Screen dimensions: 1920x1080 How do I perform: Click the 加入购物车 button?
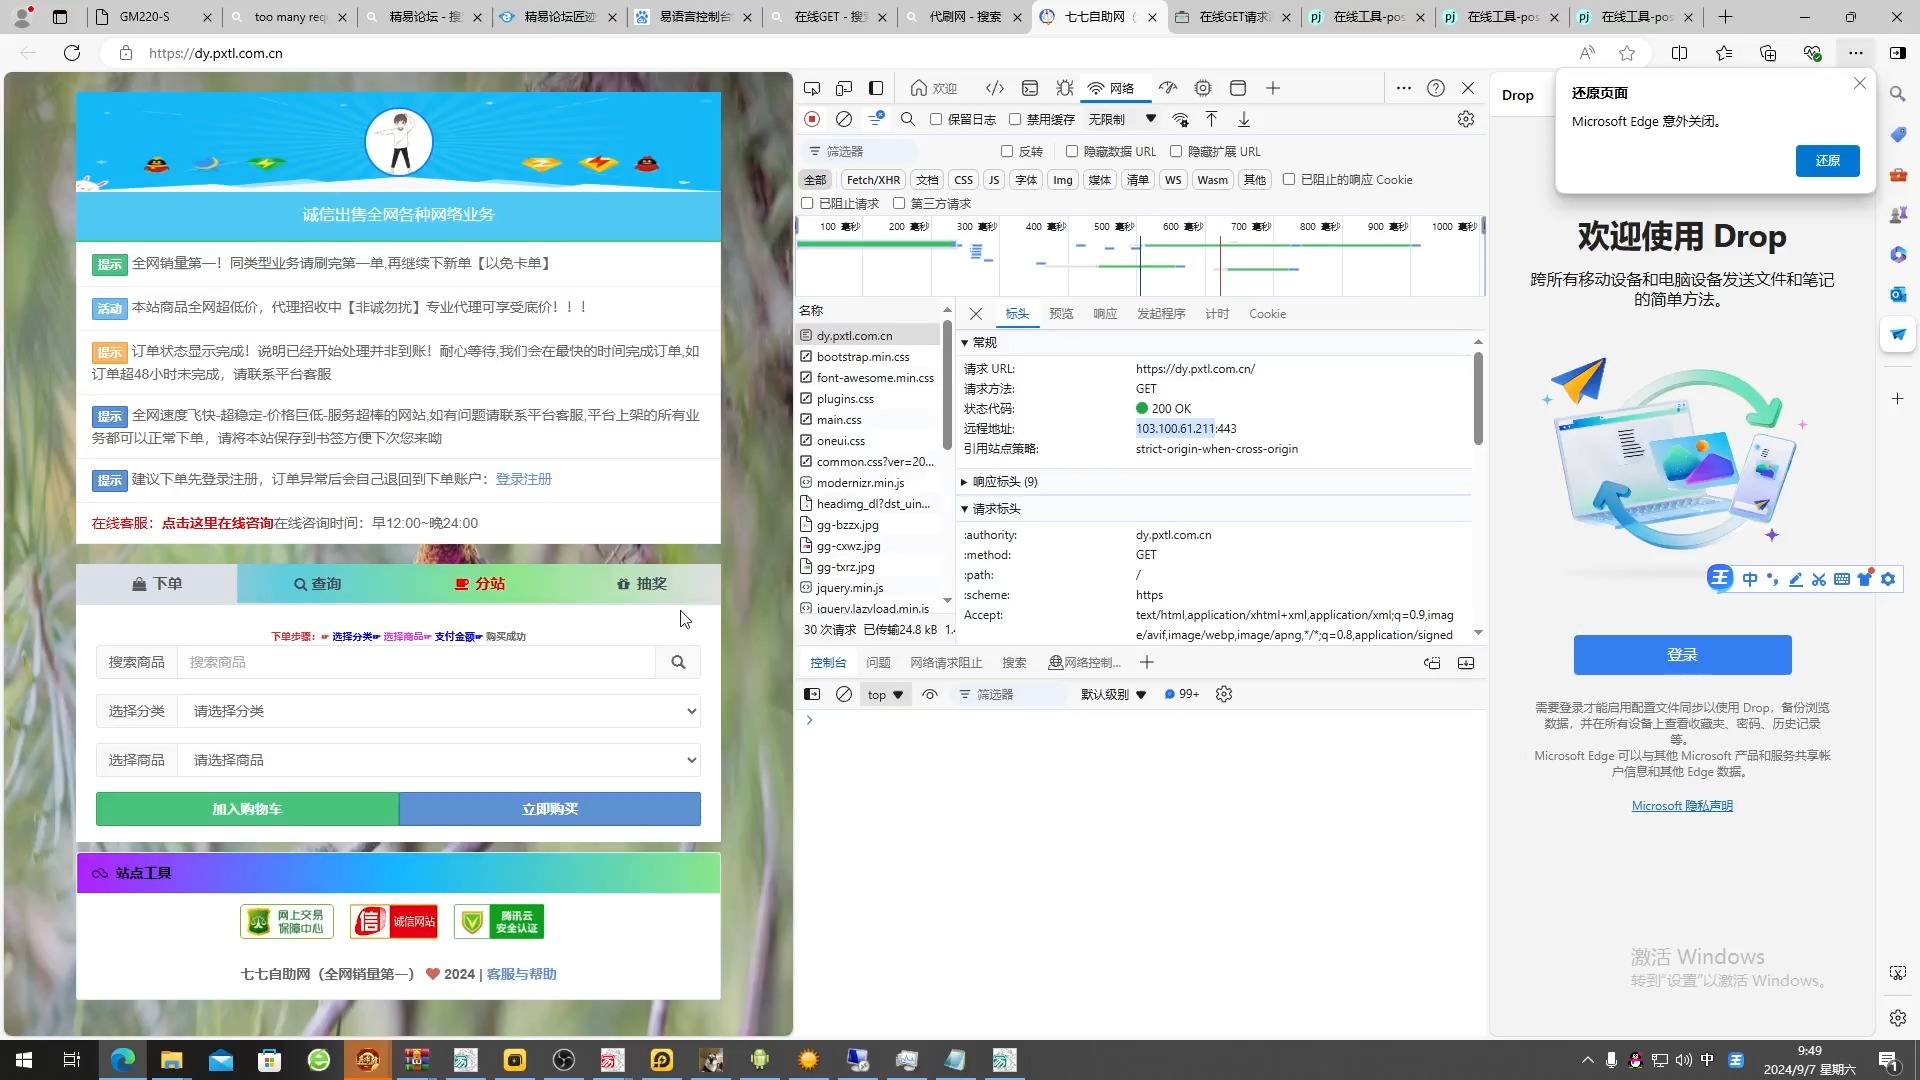coord(247,808)
